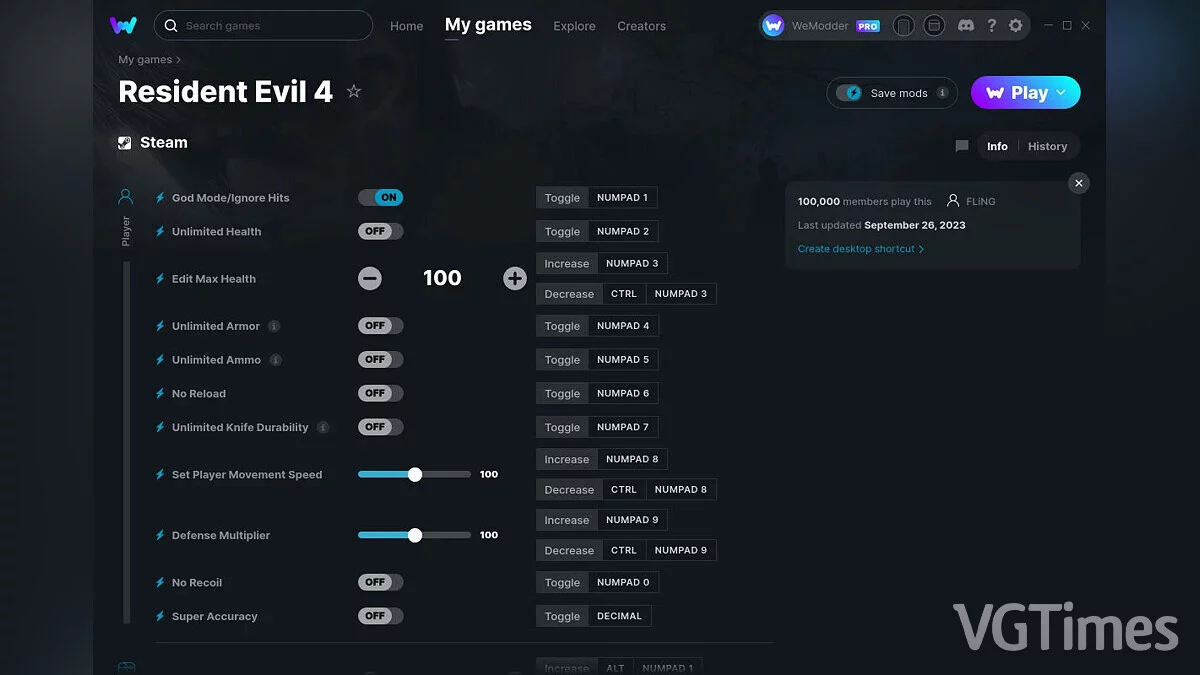Image resolution: width=1200 pixels, height=675 pixels.
Task: Open Discord link icon in header
Action: (x=965, y=25)
